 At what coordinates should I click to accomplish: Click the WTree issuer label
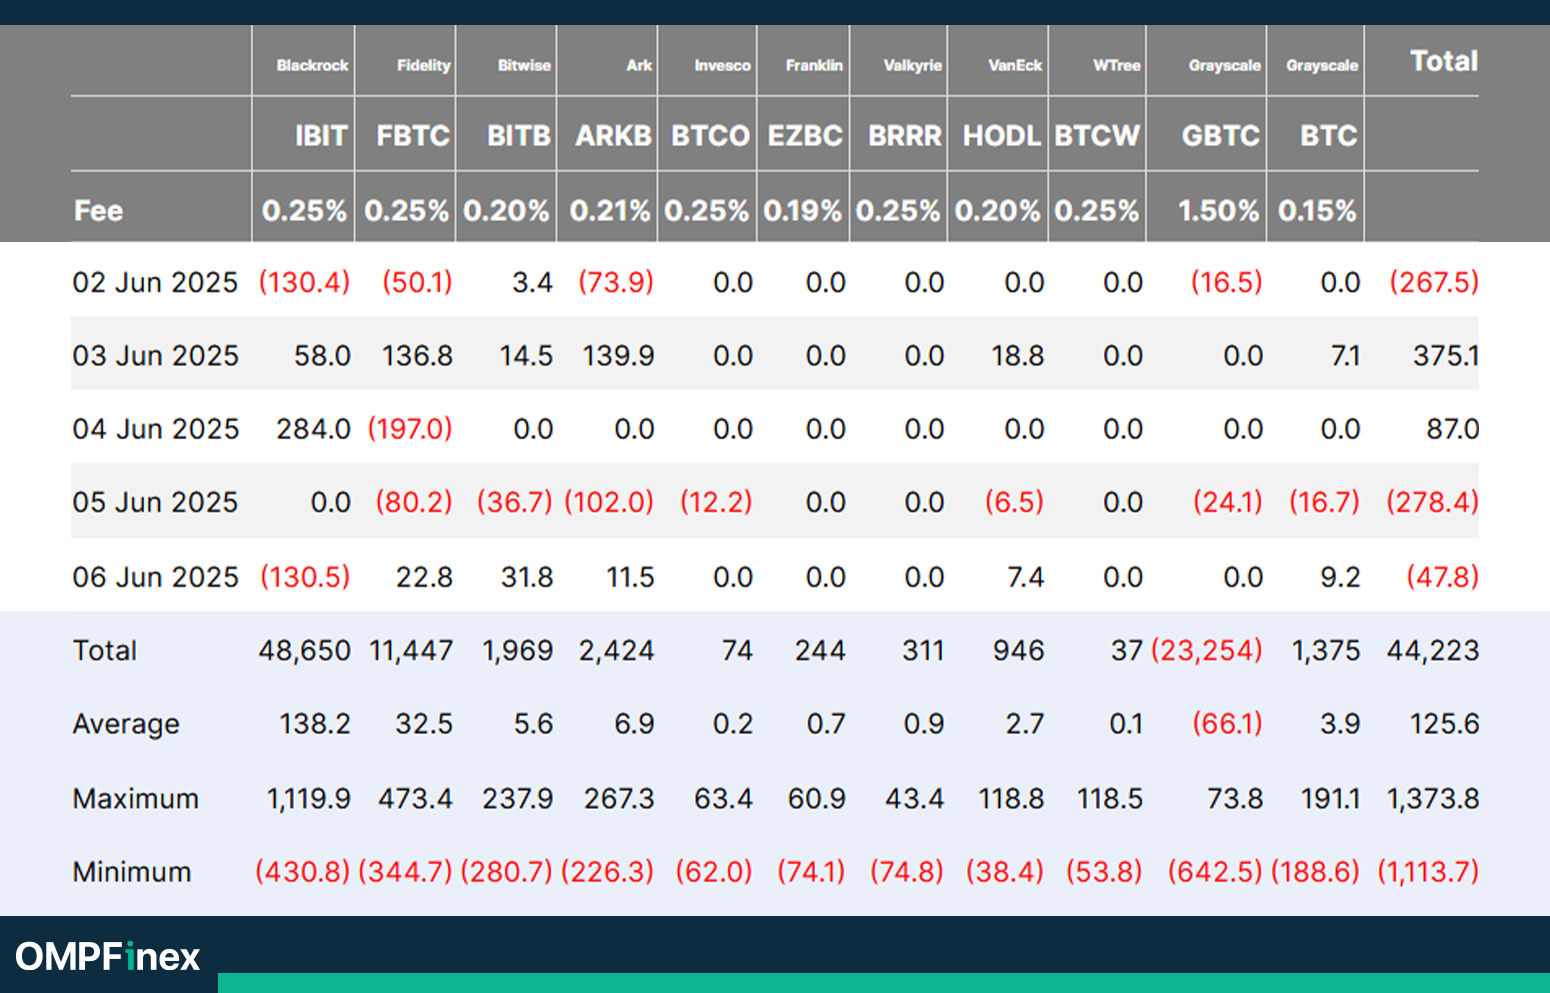coord(1116,65)
